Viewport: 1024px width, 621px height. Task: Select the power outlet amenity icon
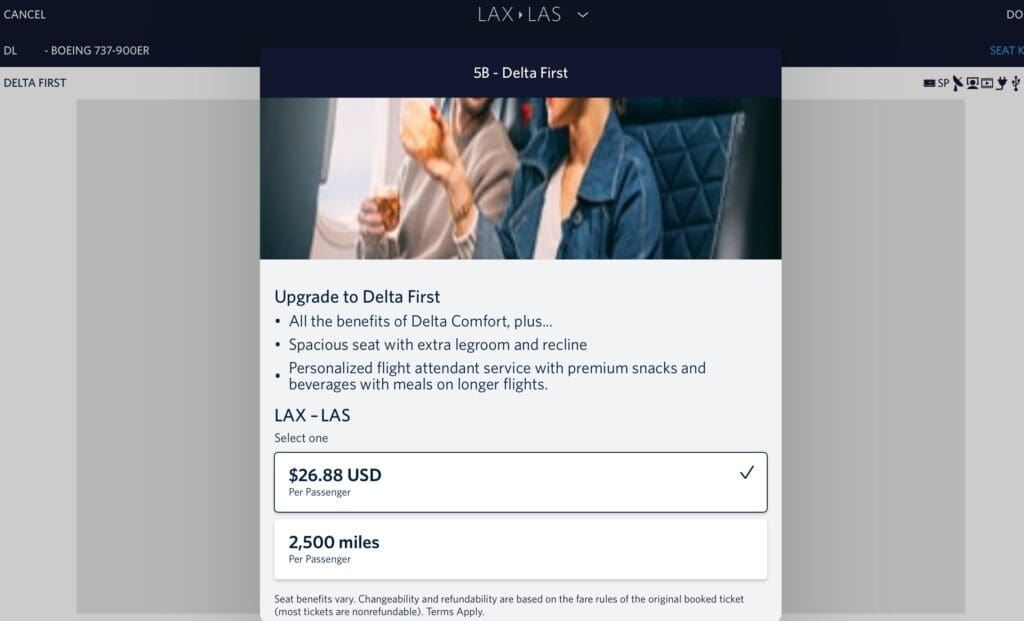pos(1000,83)
